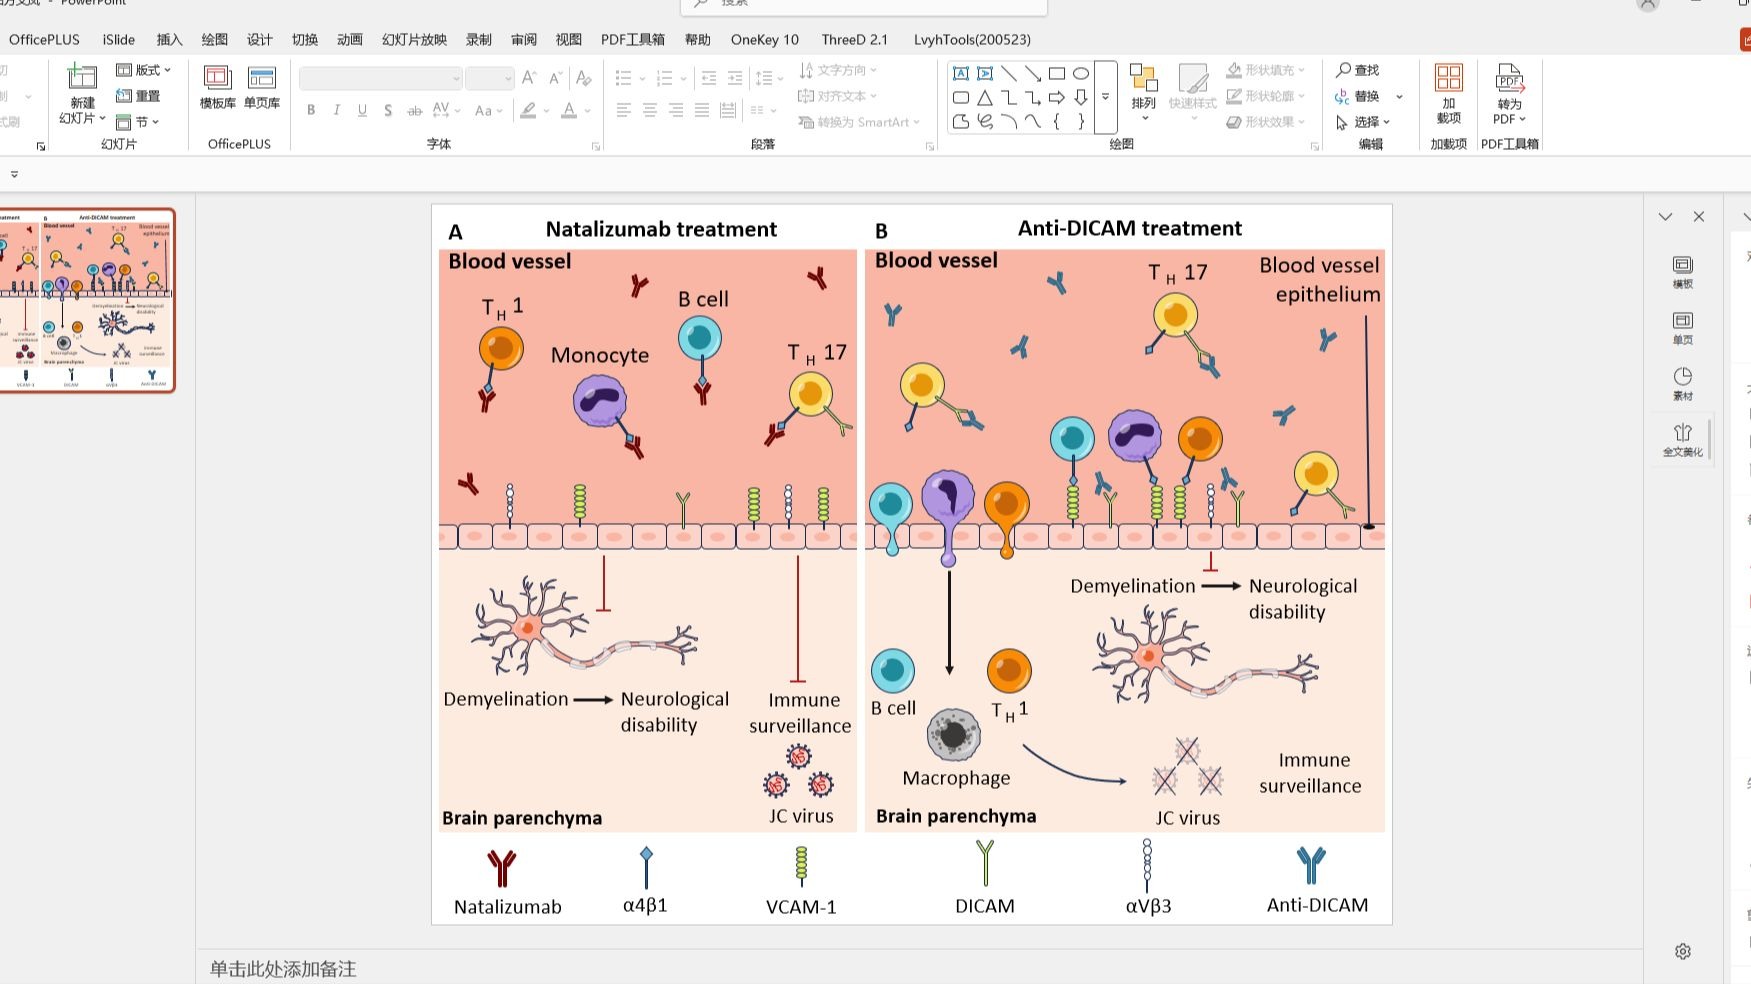
Task: Decrease font size with smaller A icon
Action: tap(556, 78)
